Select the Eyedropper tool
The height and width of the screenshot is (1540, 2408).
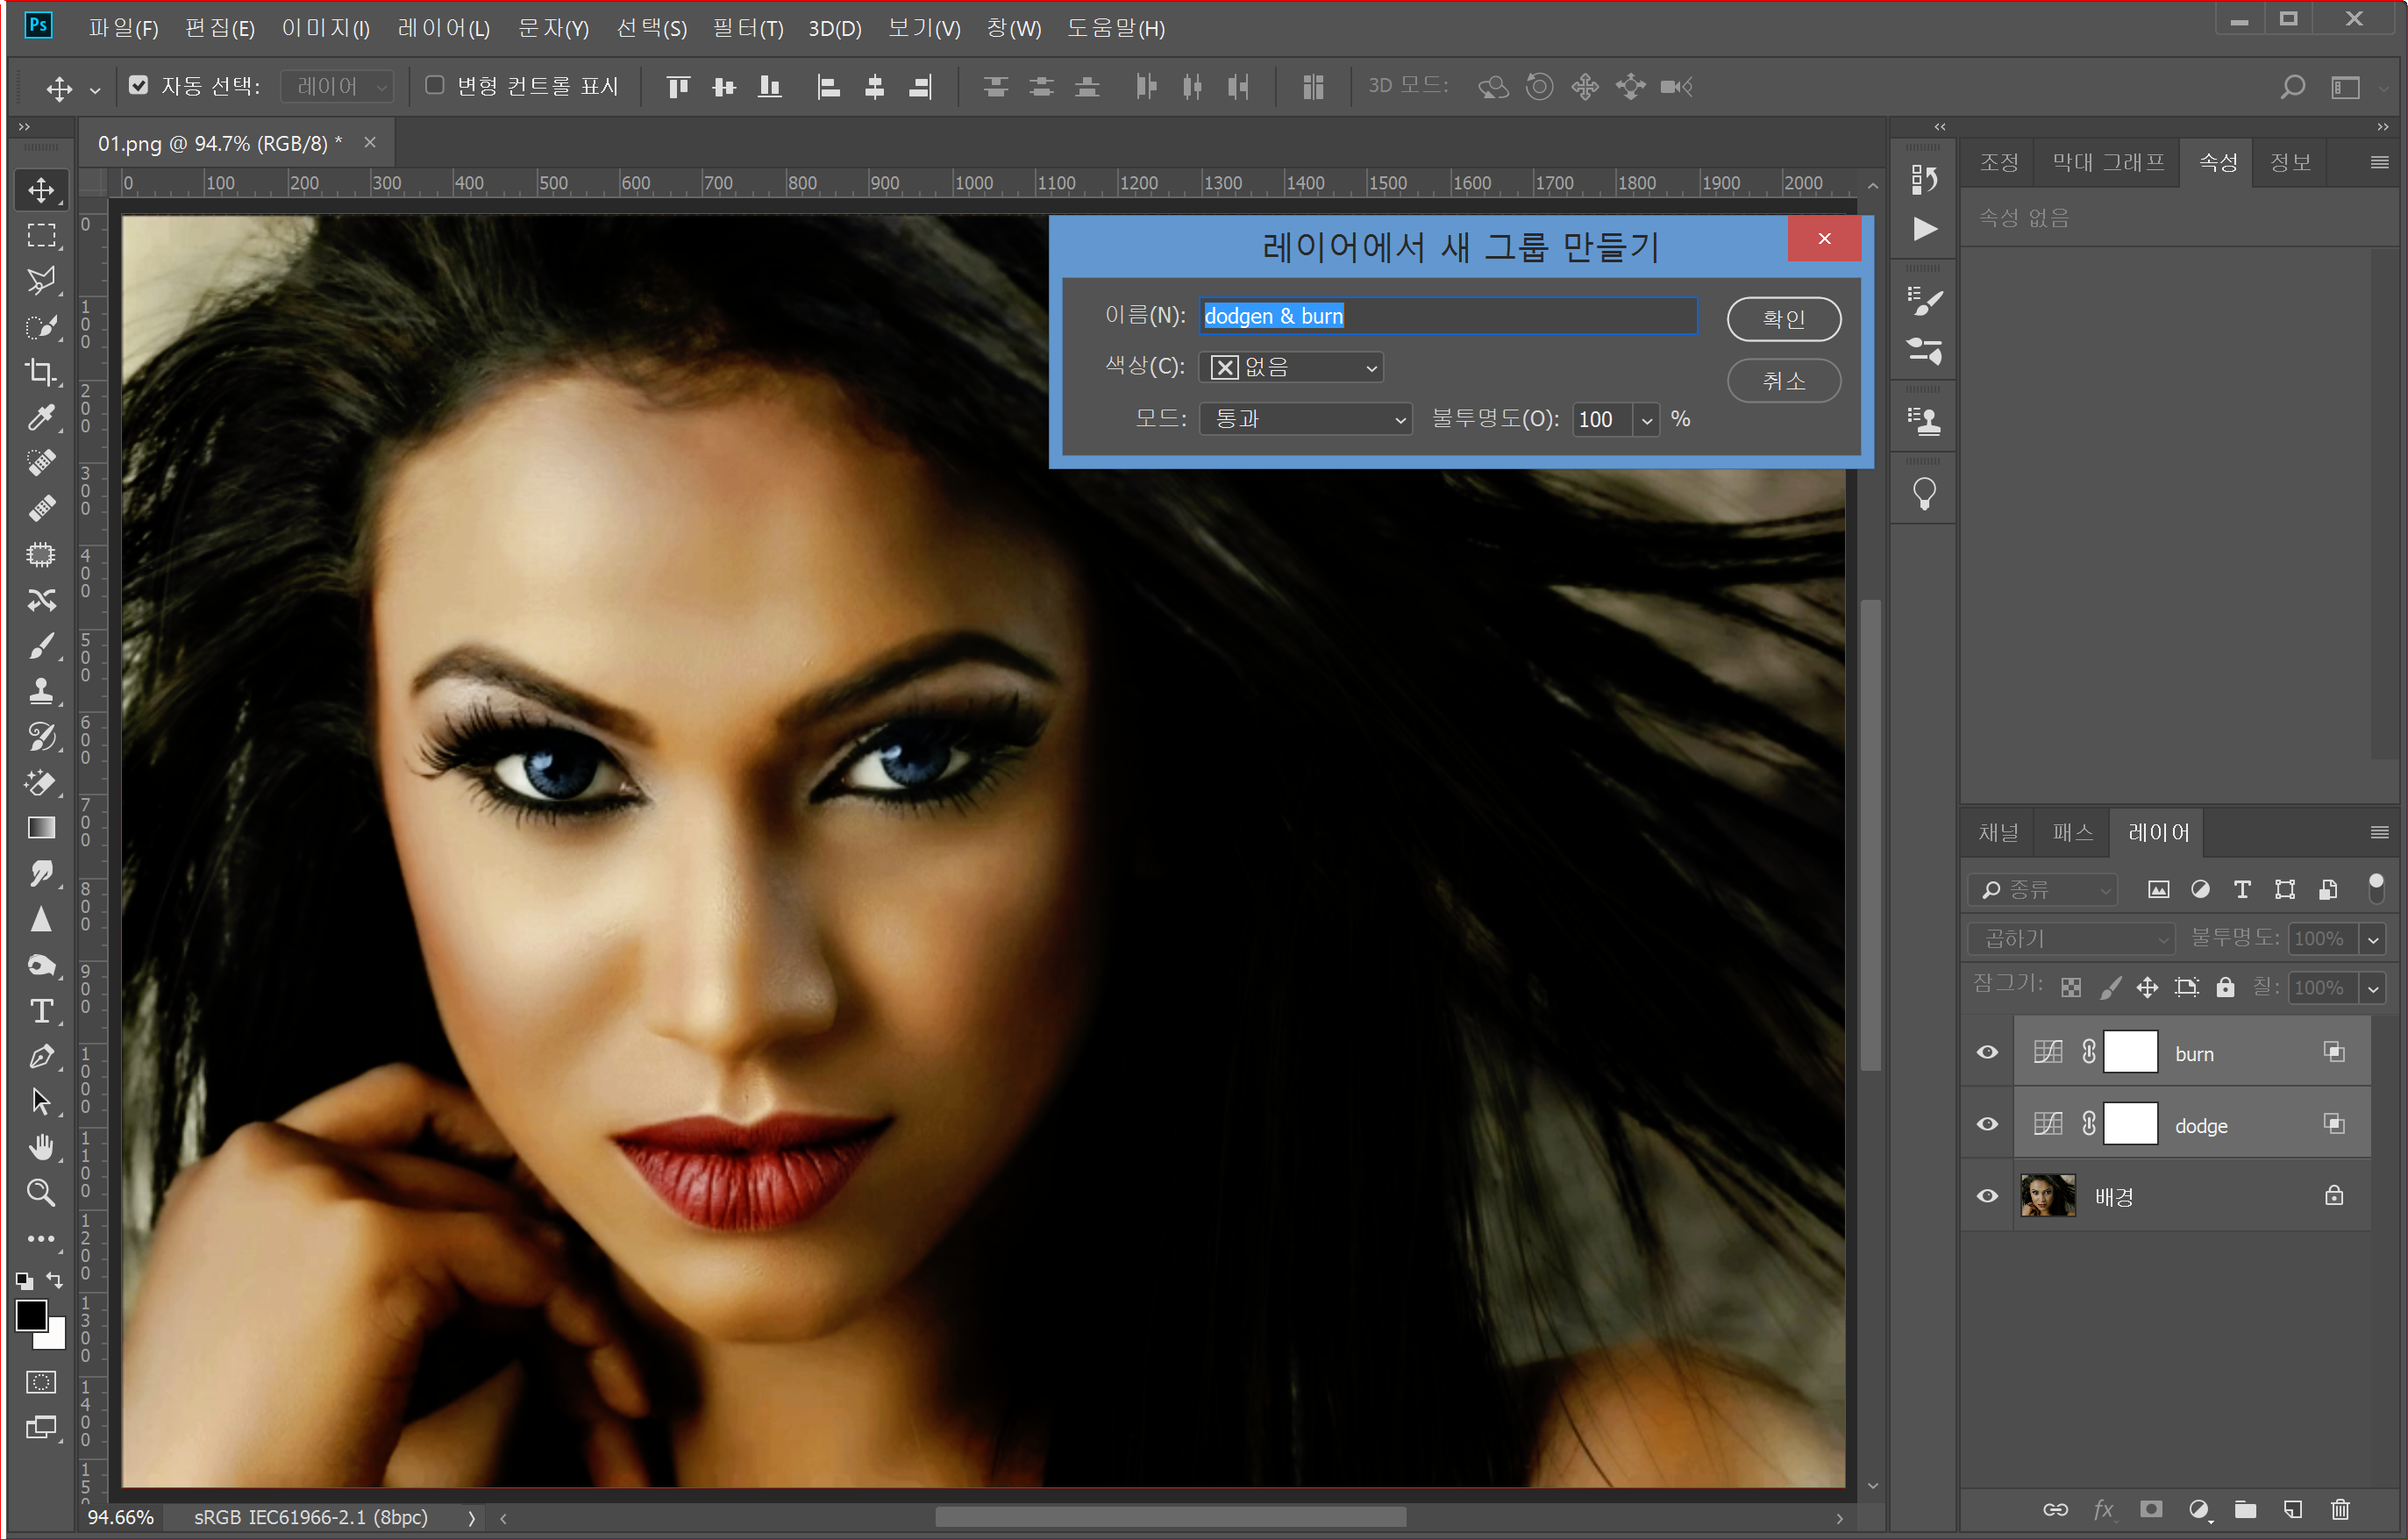41,418
